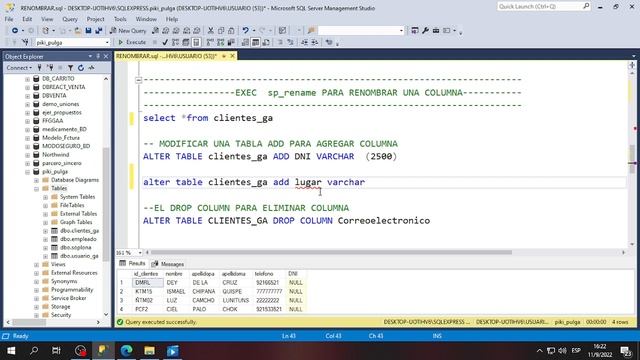Toggle Include Actual Execution Plan icon
640x360 pixels.
[210, 42]
